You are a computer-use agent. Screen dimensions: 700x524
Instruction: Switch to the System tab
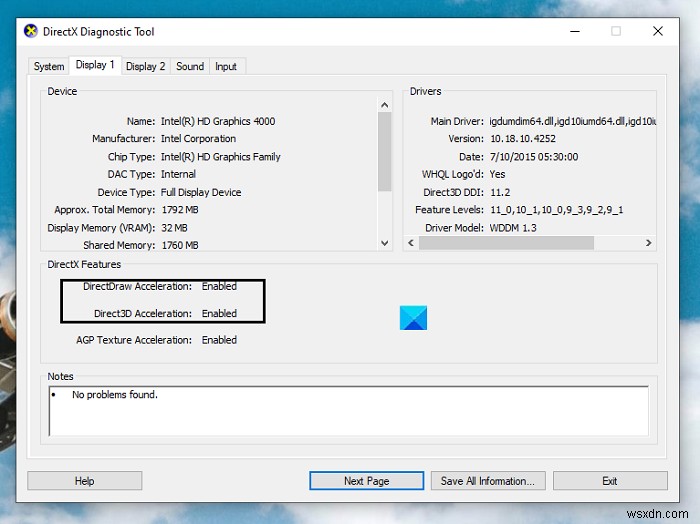(x=49, y=67)
